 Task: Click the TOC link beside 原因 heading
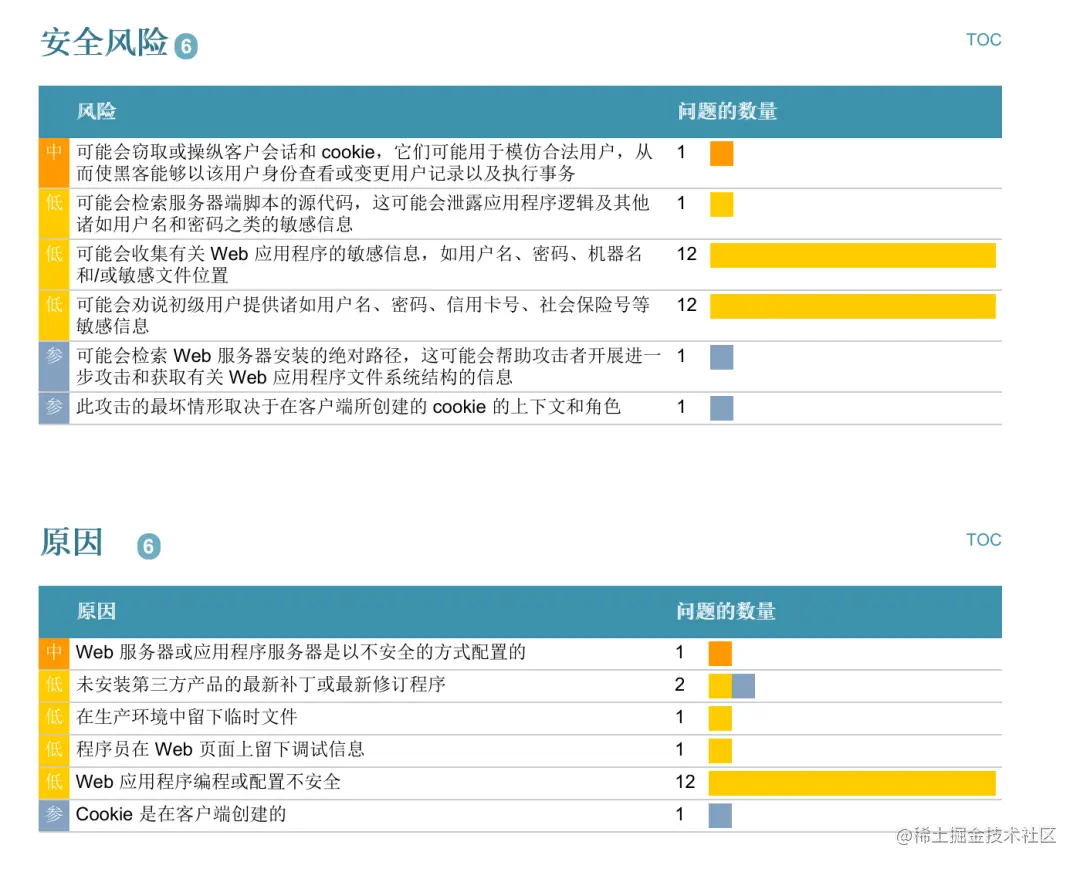click(x=983, y=540)
